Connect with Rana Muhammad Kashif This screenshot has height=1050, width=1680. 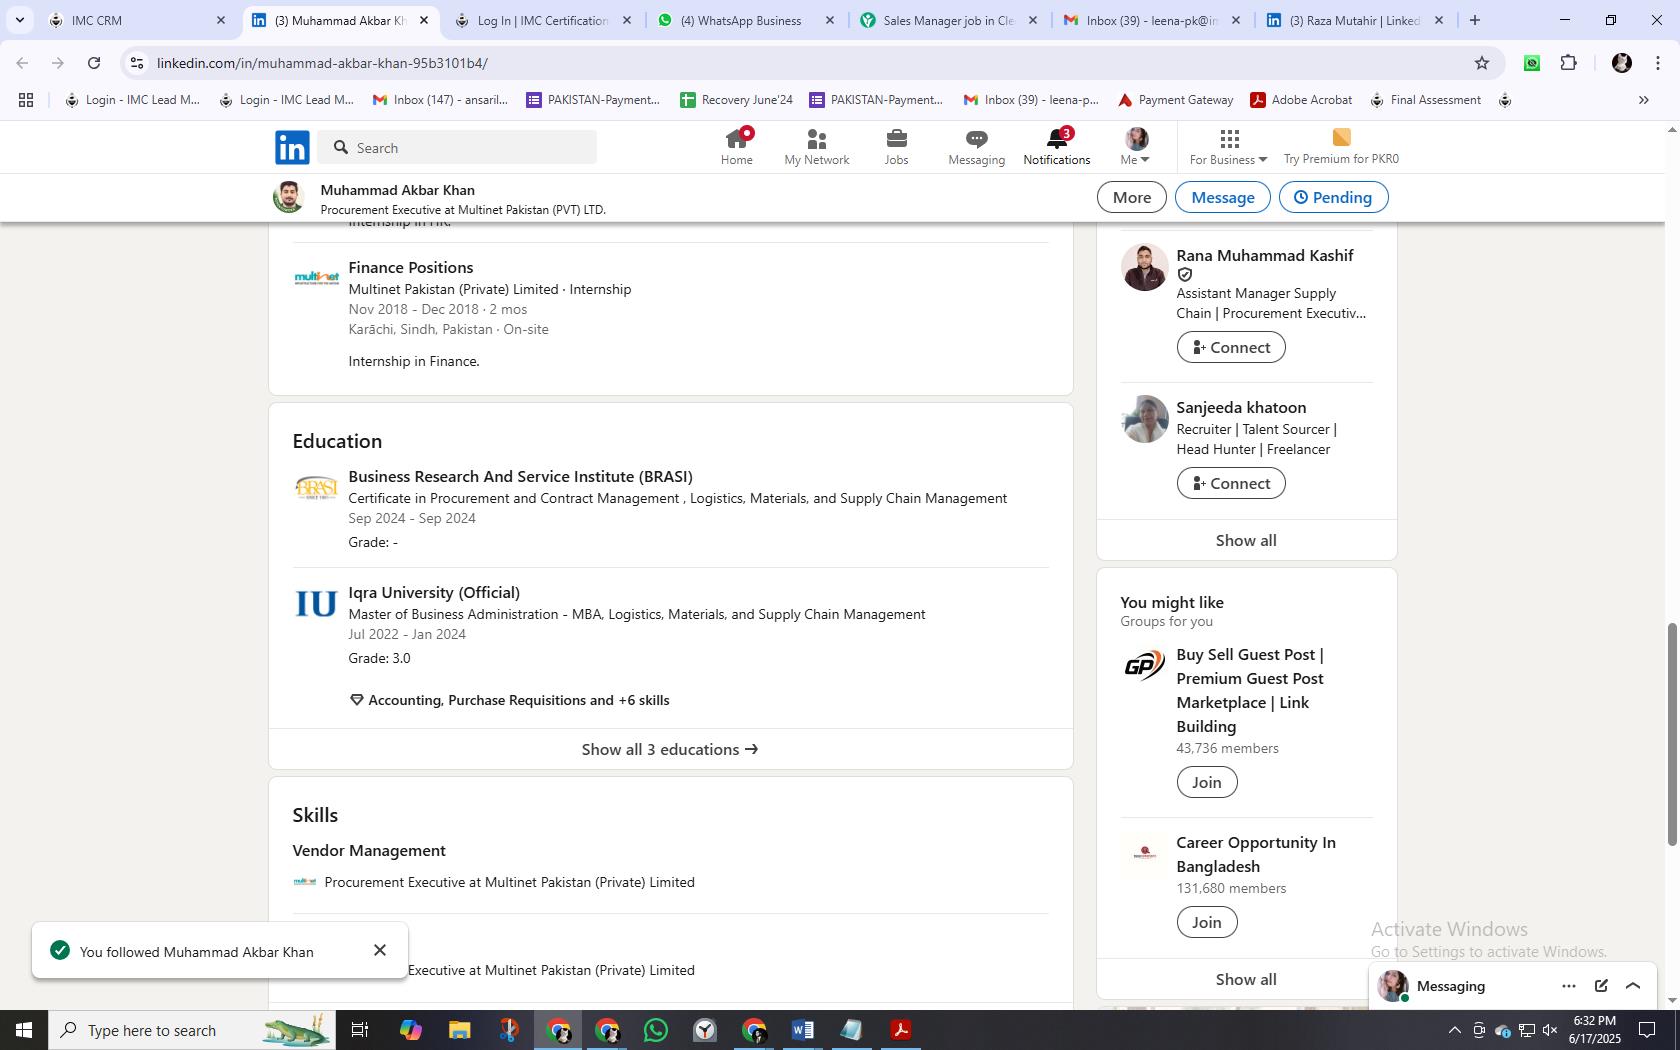(1231, 347)
